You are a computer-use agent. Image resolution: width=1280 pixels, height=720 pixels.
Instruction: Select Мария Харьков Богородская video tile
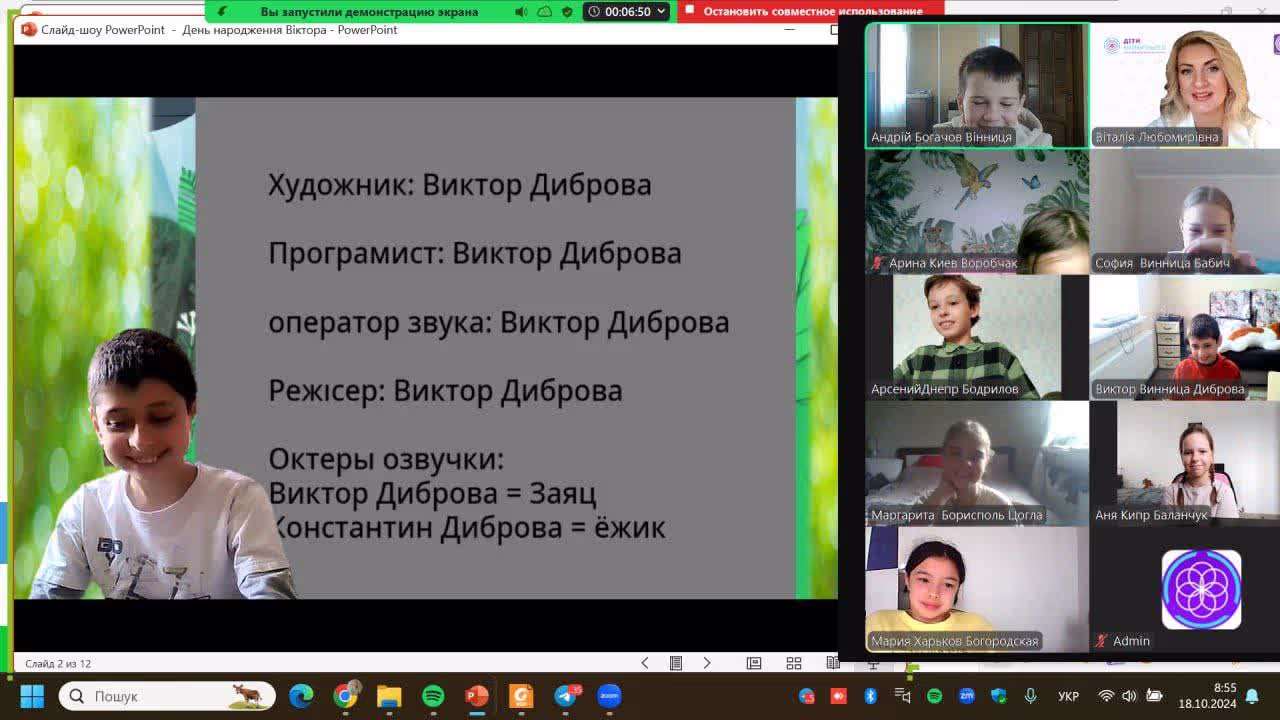(x=977, y=590)
